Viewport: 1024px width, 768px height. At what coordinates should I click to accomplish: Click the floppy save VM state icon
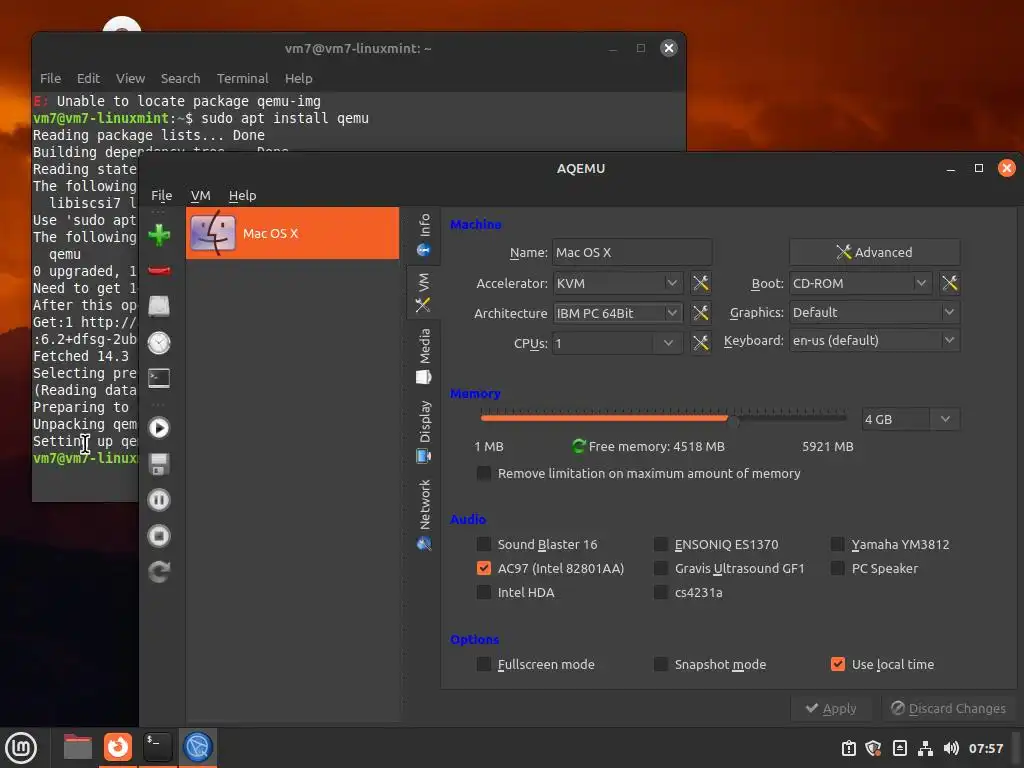(159, 464)
